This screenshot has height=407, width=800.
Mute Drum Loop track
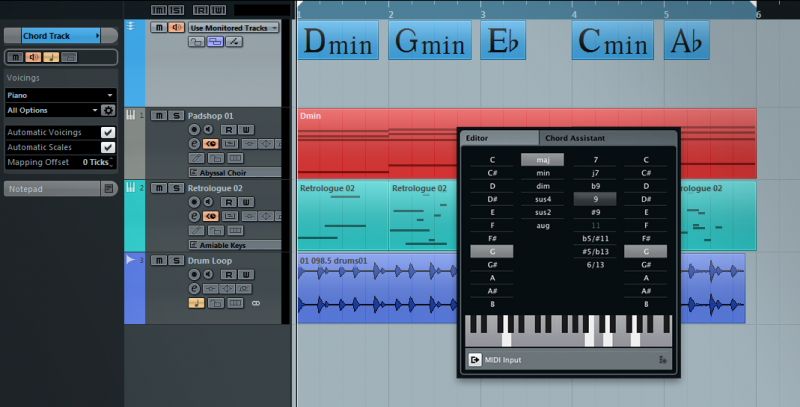[159, 261]
